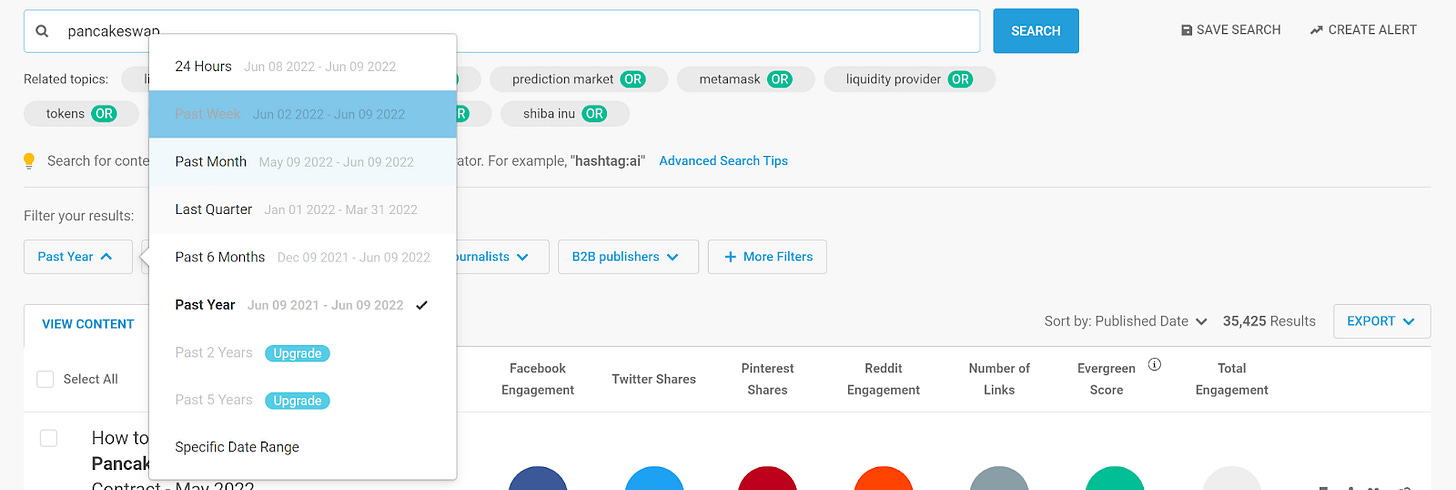Open Advanced Search Tips link
The width and height of the screenshot is (1456, 490).
tap(724, 161)
